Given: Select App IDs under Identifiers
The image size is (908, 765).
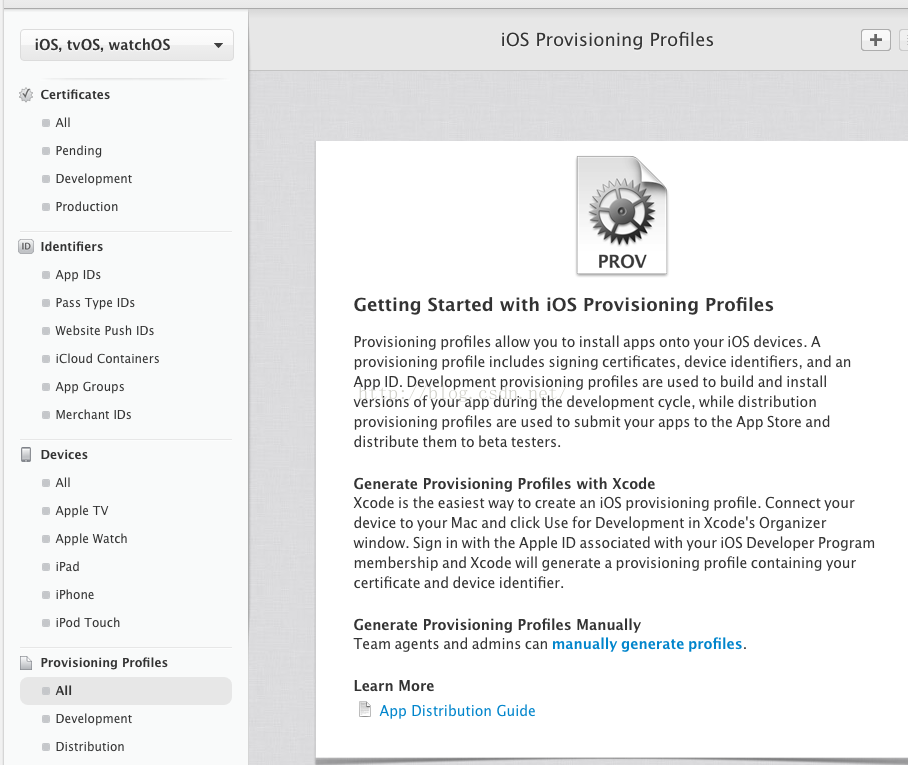Looking at the screenshot, I should point(78,275).
